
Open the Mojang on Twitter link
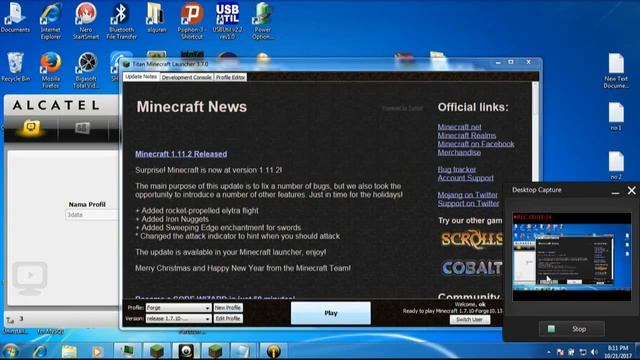tap(468, 195)
